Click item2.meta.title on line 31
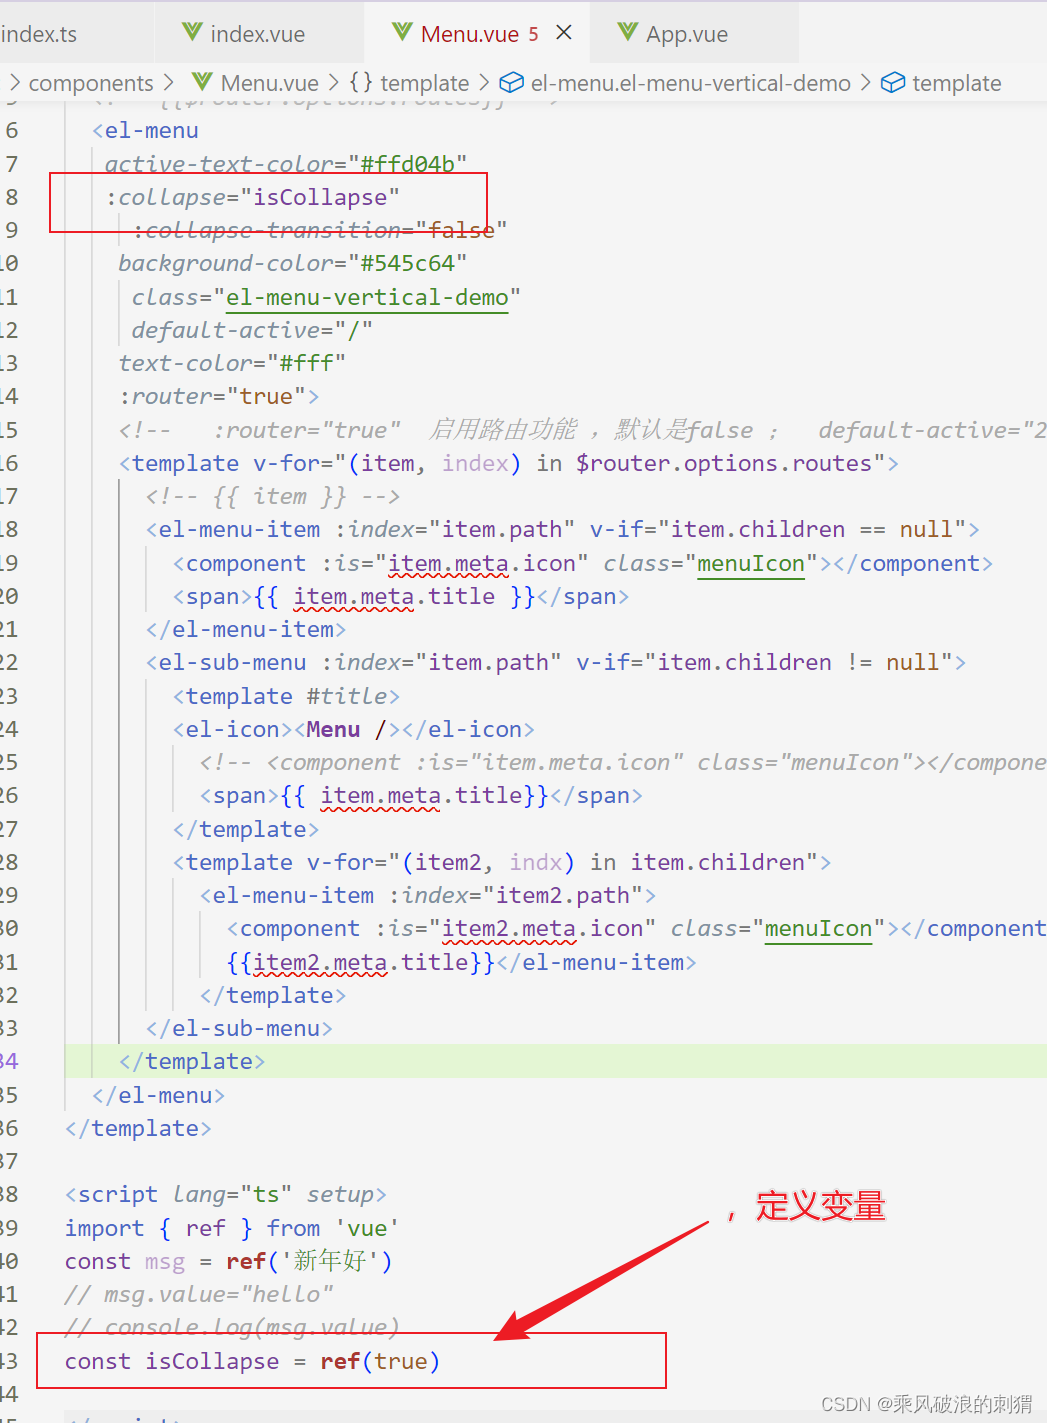Screen dimensions: 1047x1423 [x=361, y=962]
